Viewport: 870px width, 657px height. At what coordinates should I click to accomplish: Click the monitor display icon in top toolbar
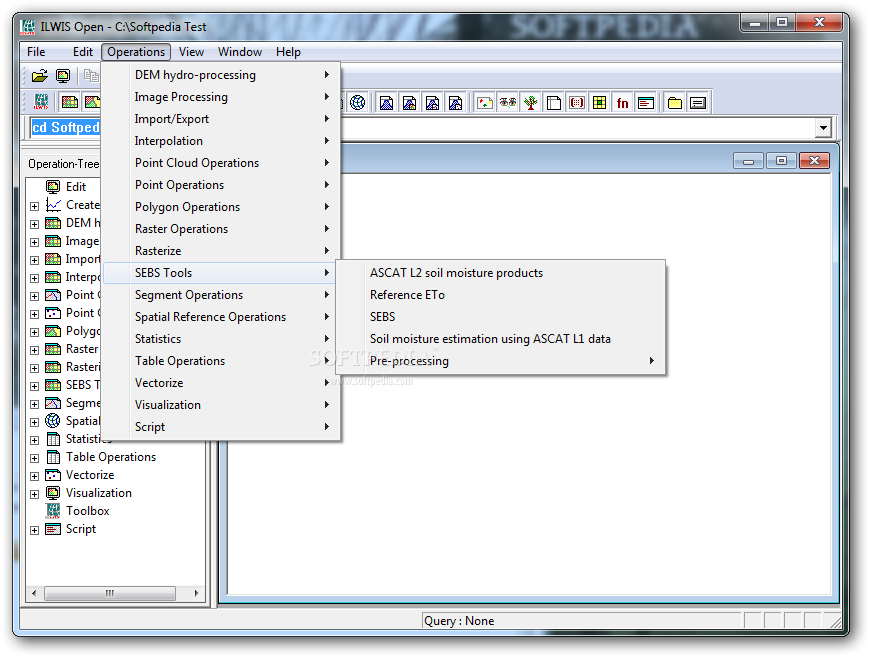(x=63, y=75)
